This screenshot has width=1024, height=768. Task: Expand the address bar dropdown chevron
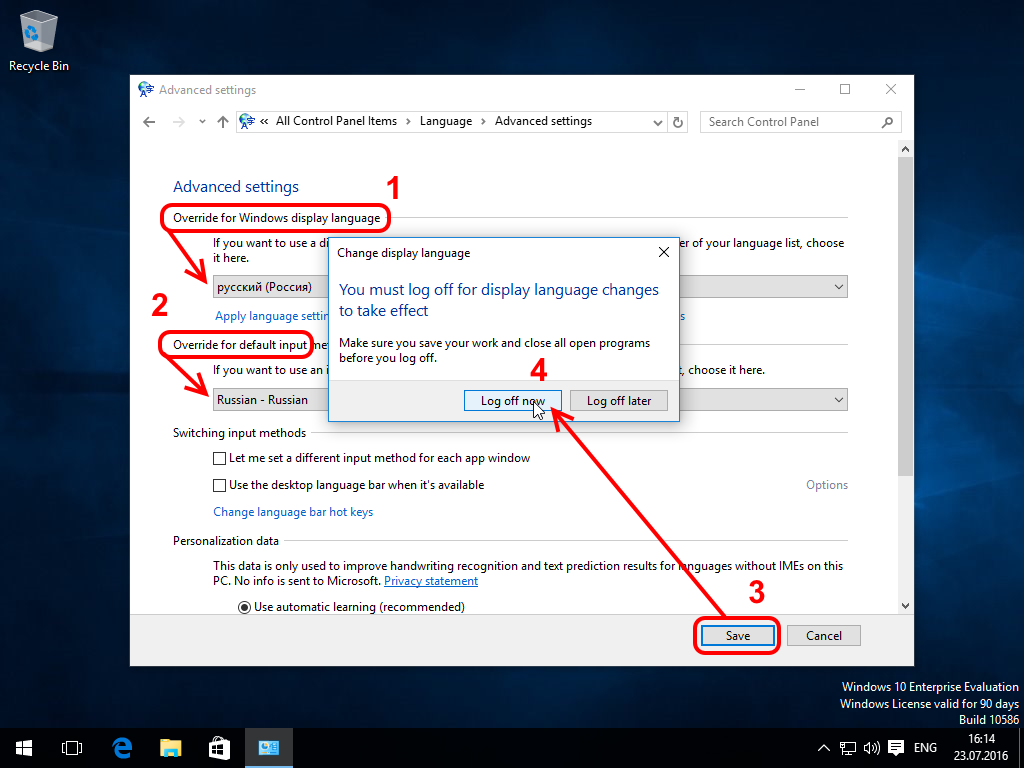[x=657, y=121]
